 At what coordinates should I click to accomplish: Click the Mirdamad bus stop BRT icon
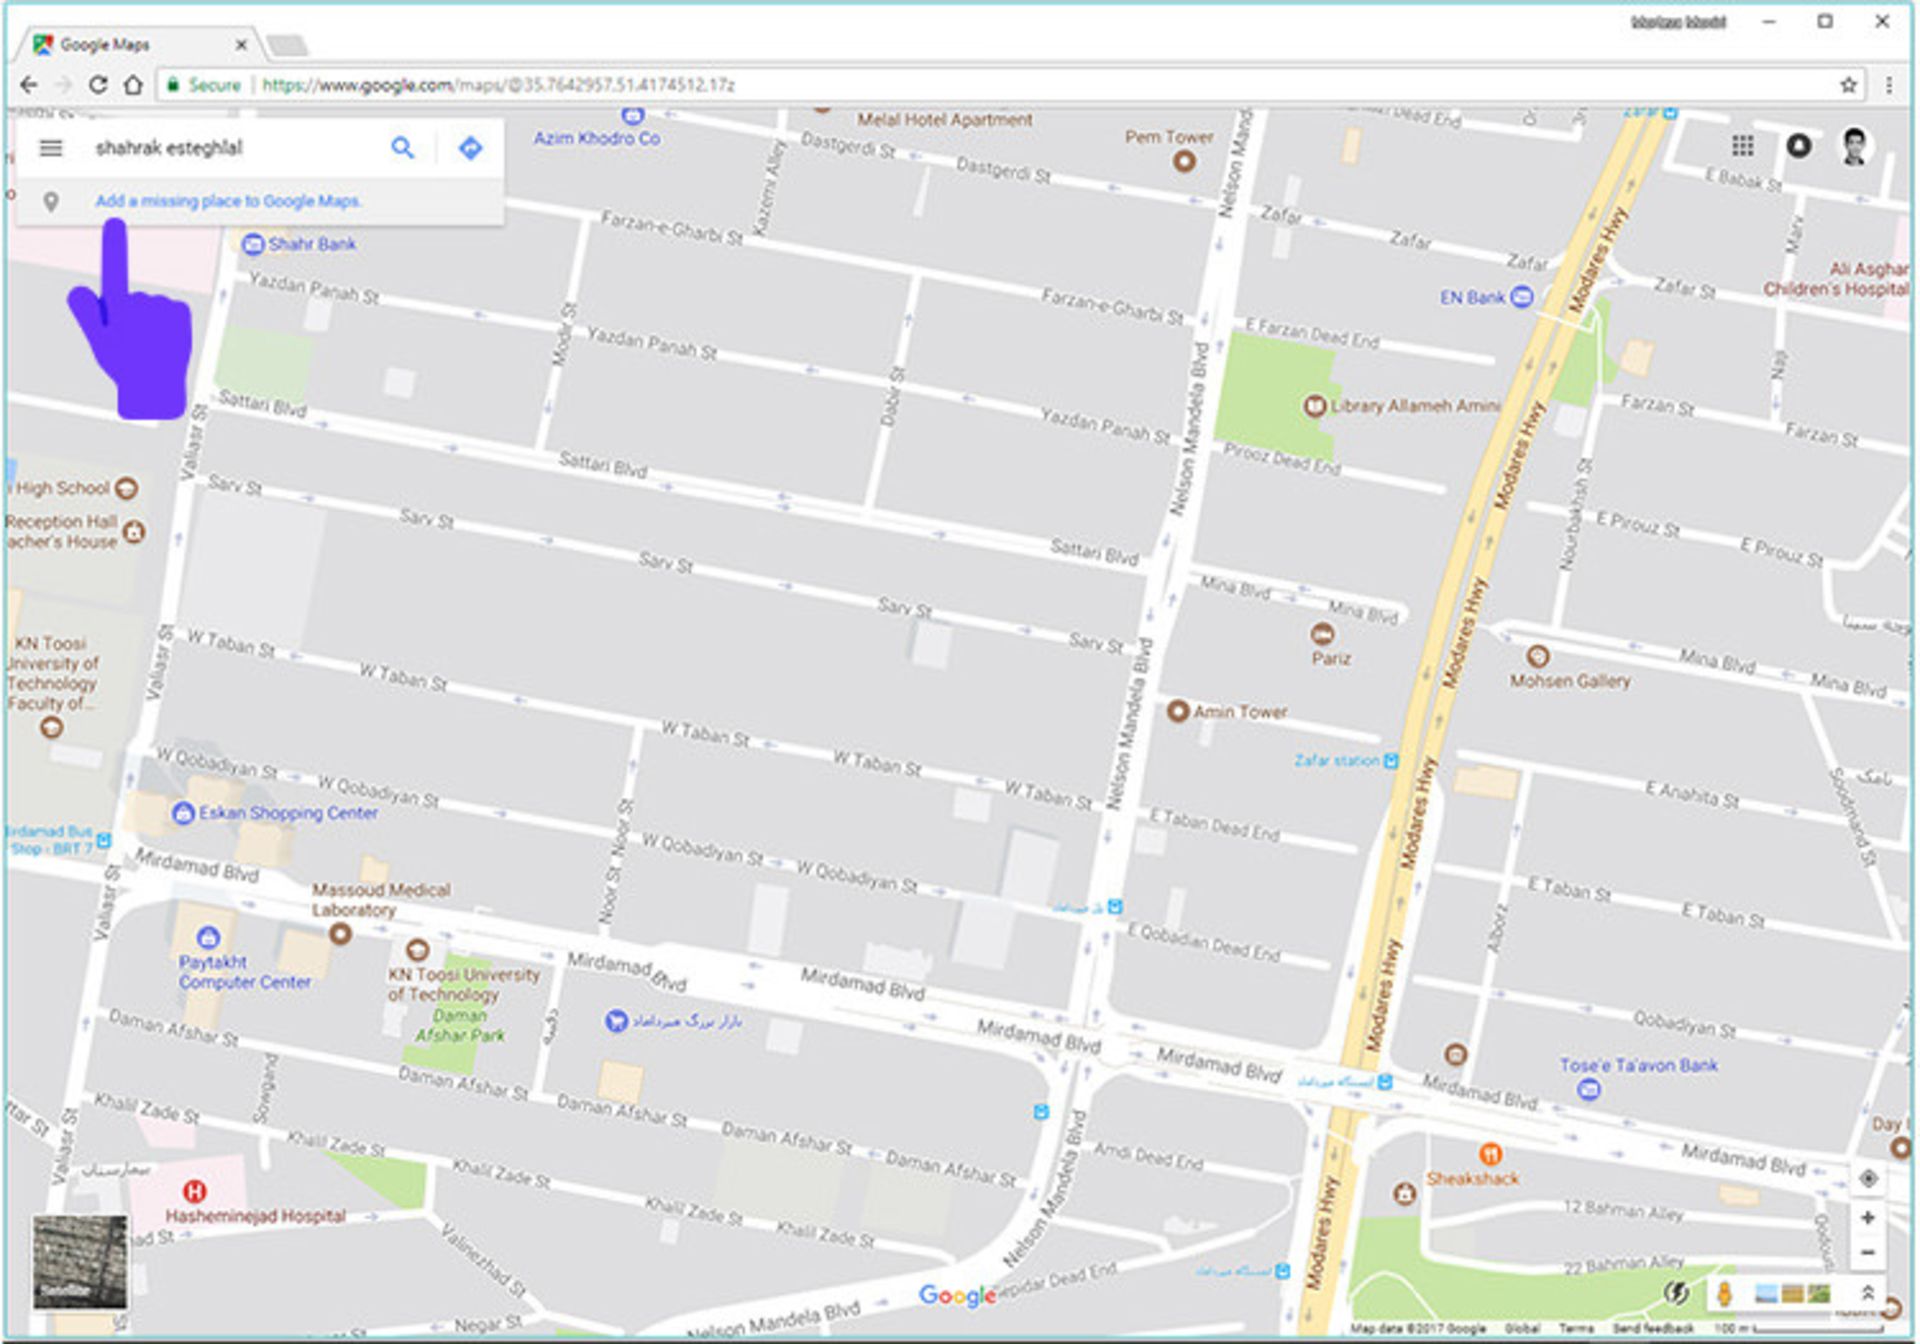[104, 839]
